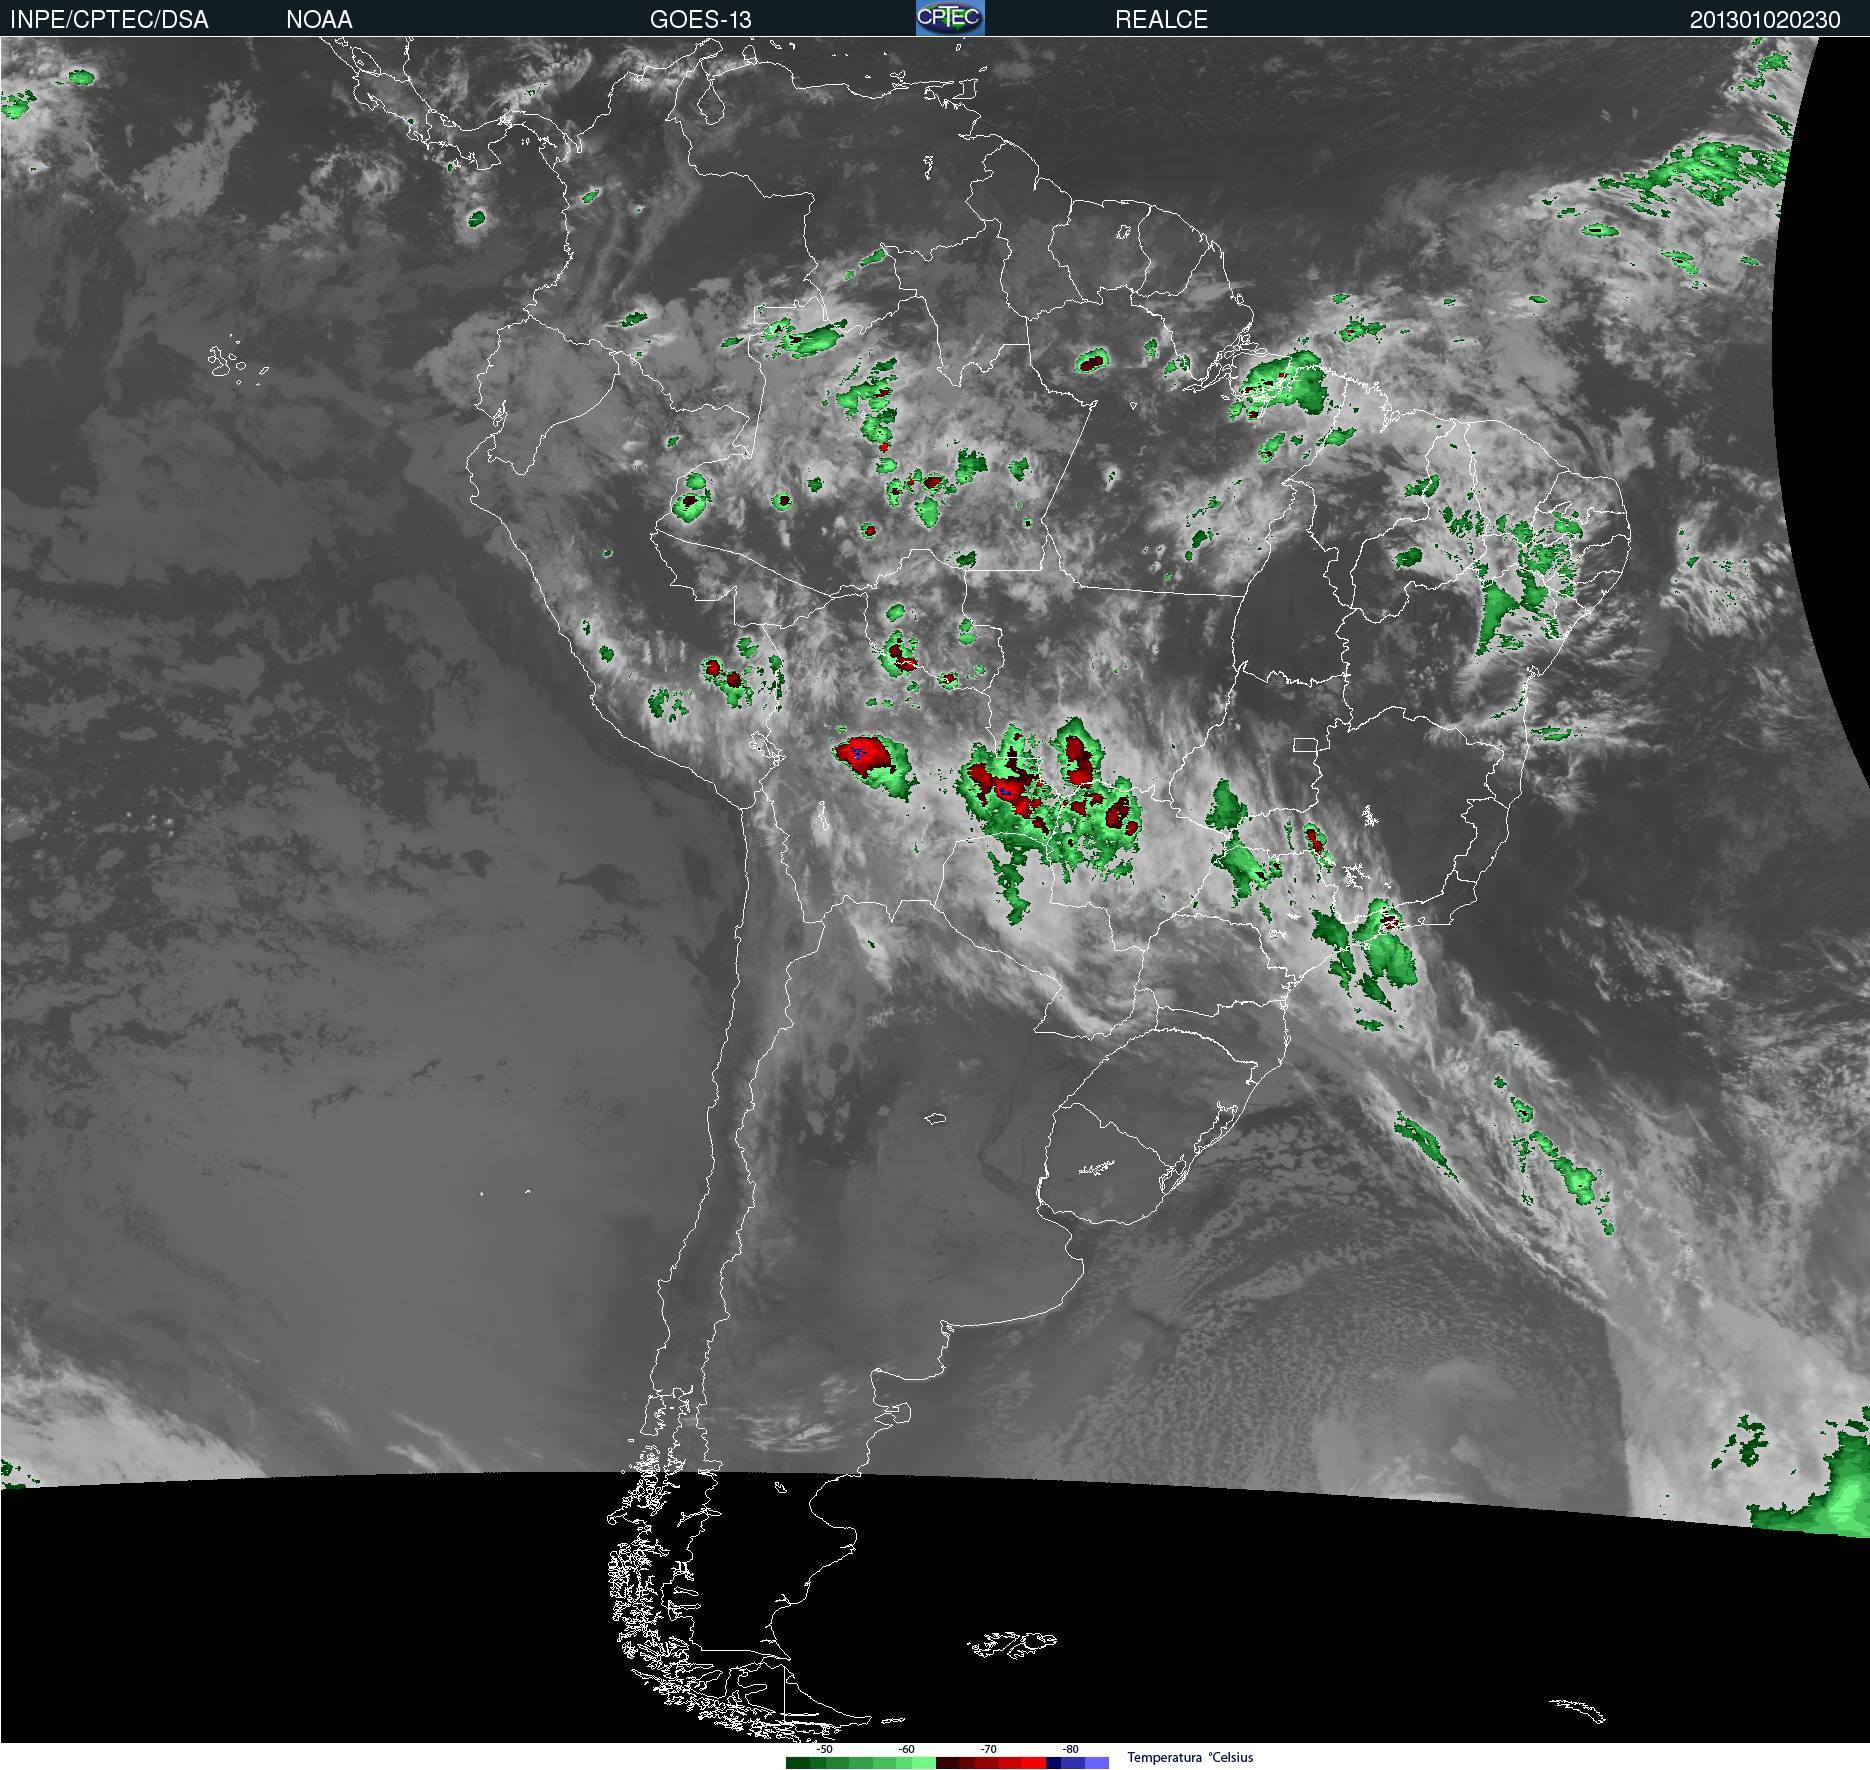Screen dimensions: 1870x1770
Task: Click the GOES-13 satellite label
Action: [700, 20]
